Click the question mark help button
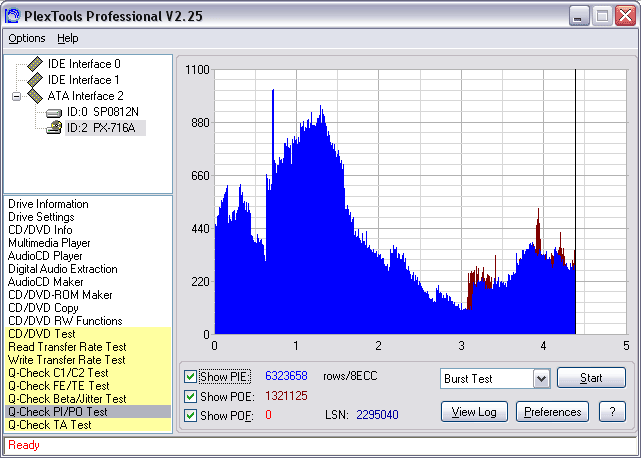The image size is (641, 458). click(612, 412)
